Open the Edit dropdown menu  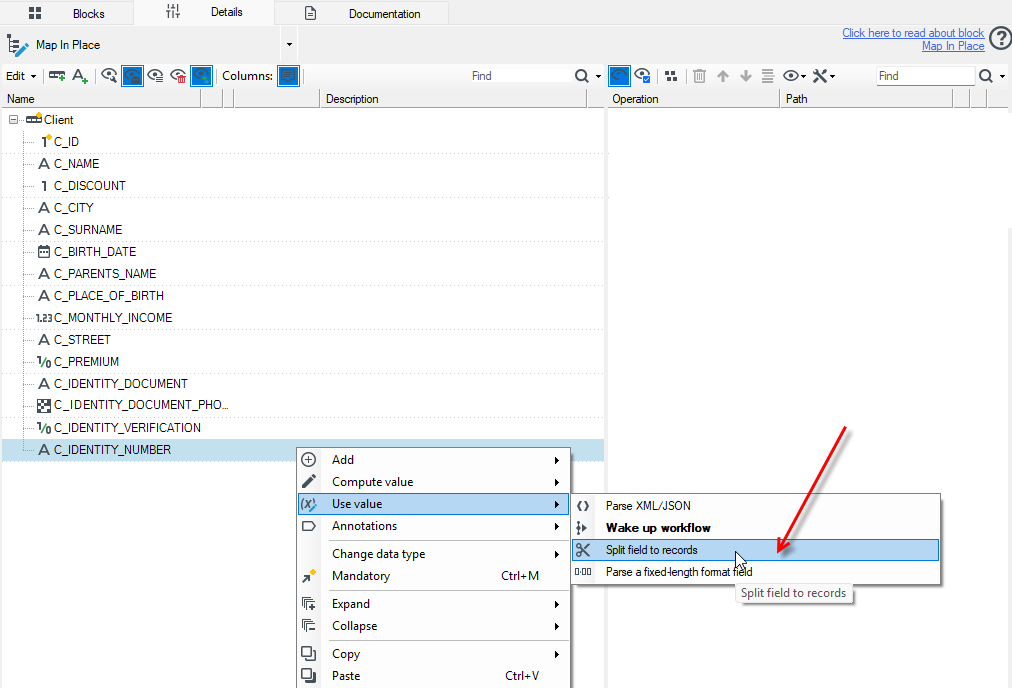(x=21, y=76)
